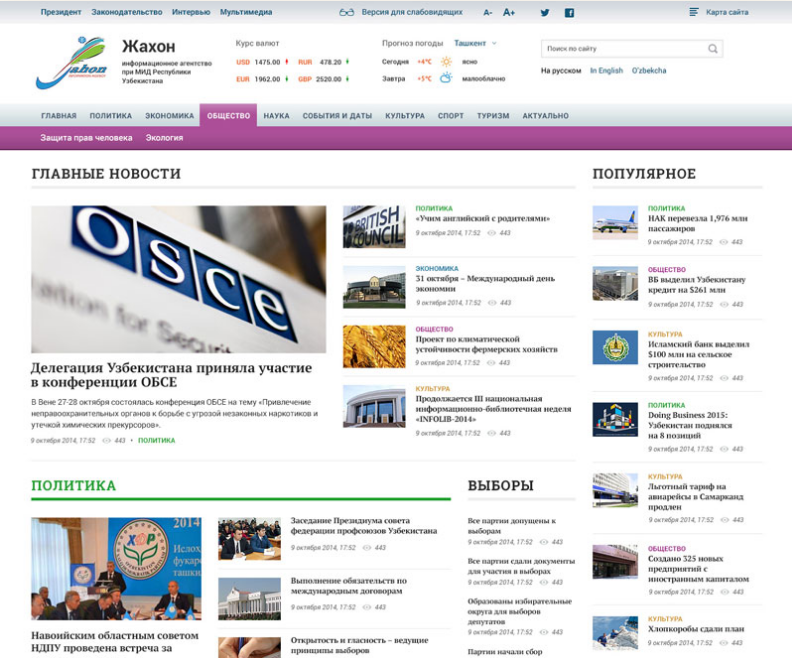Open 31 октября Международный день экономии article
792x658 pixels.
485,283
